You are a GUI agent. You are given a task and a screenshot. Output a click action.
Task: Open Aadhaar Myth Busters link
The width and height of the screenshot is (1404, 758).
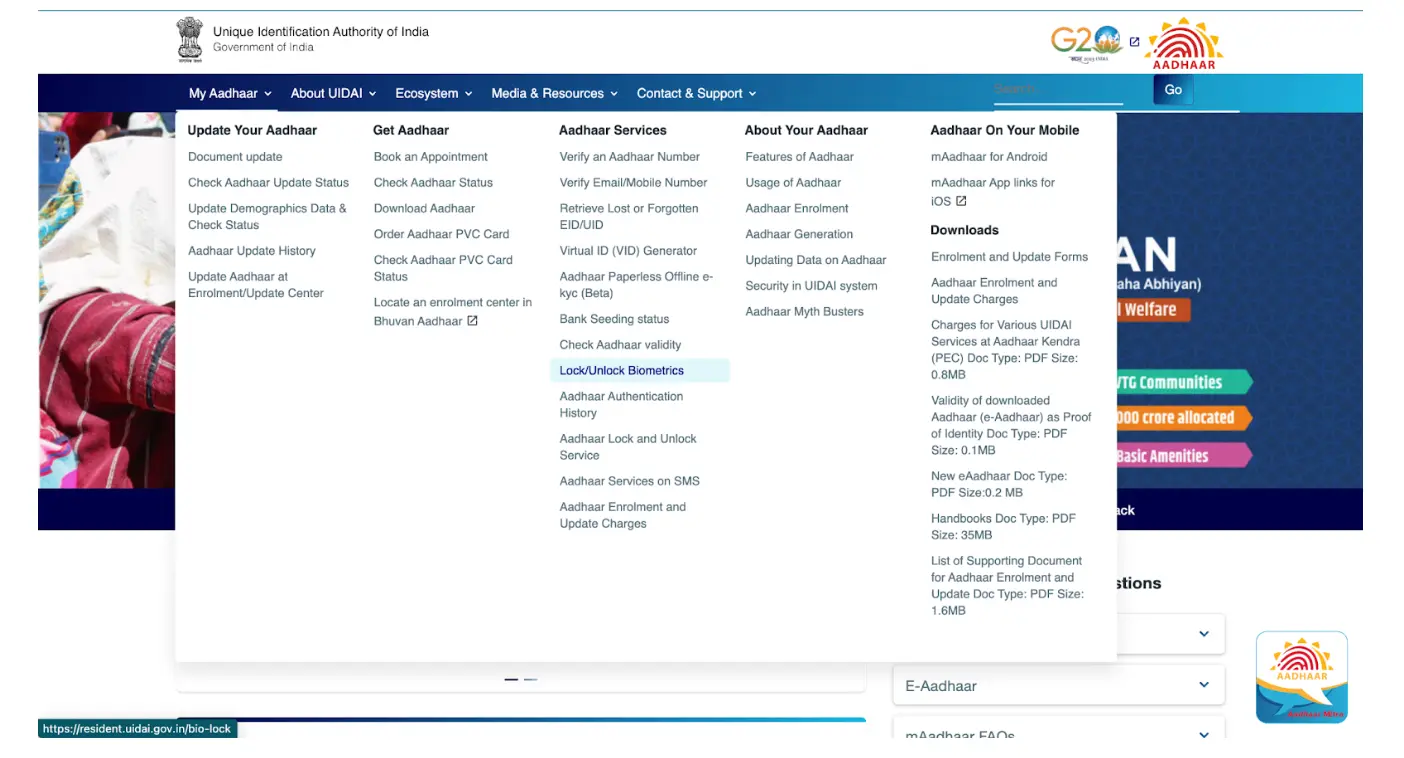click(x=804, y=312)
